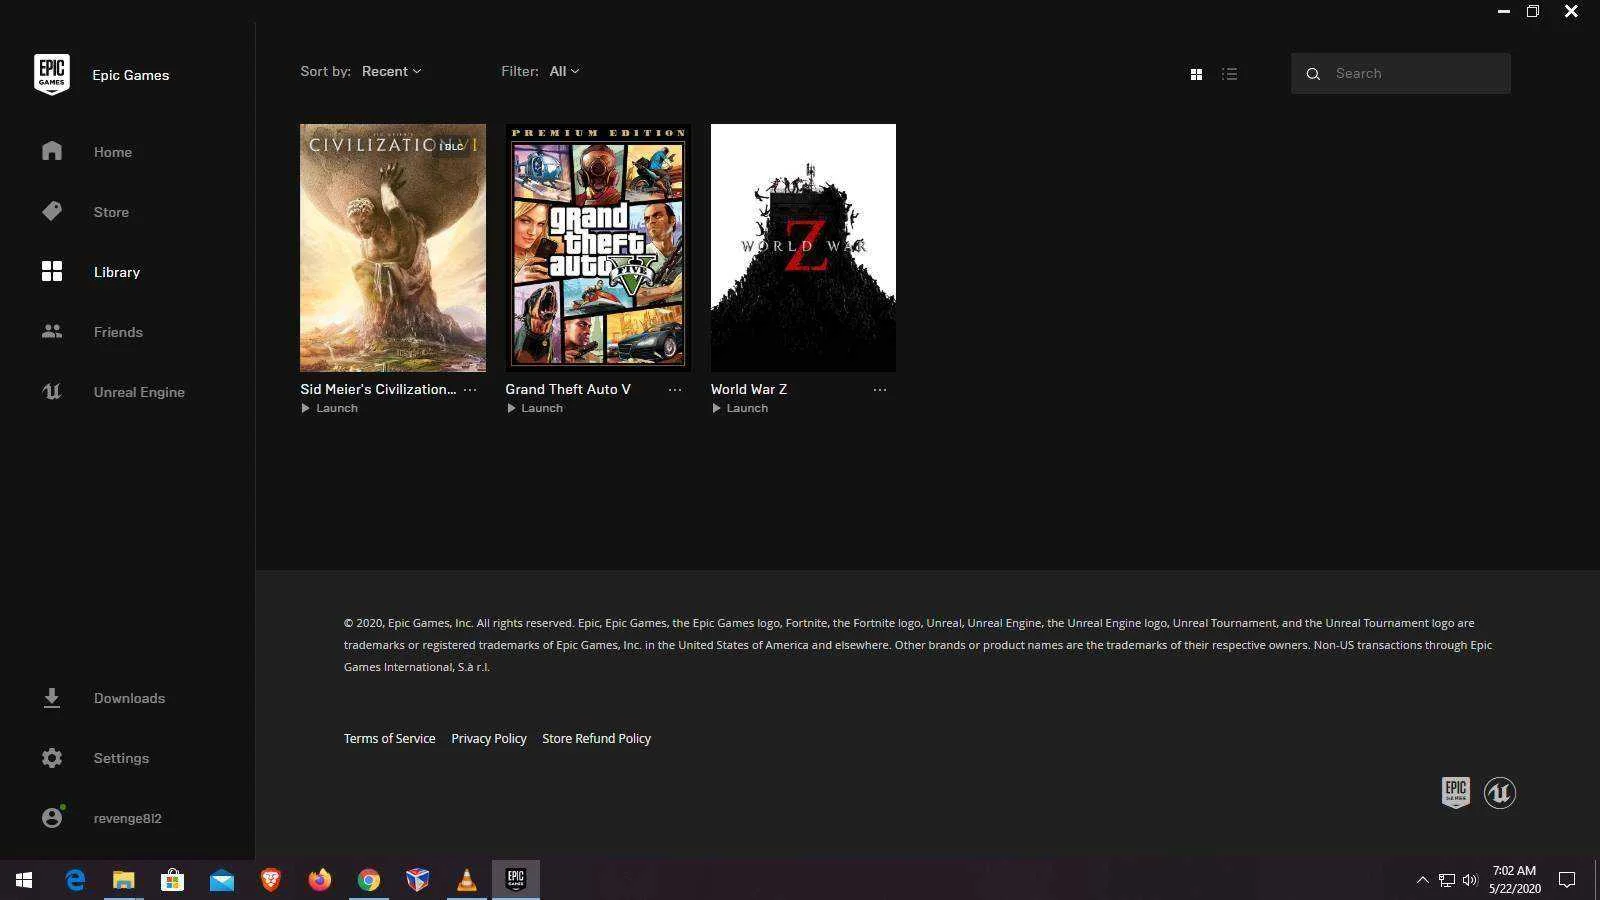1600x900 pixels.
Task: Open the Sort by Recent dropdown
Action: (x=392, y=71)
